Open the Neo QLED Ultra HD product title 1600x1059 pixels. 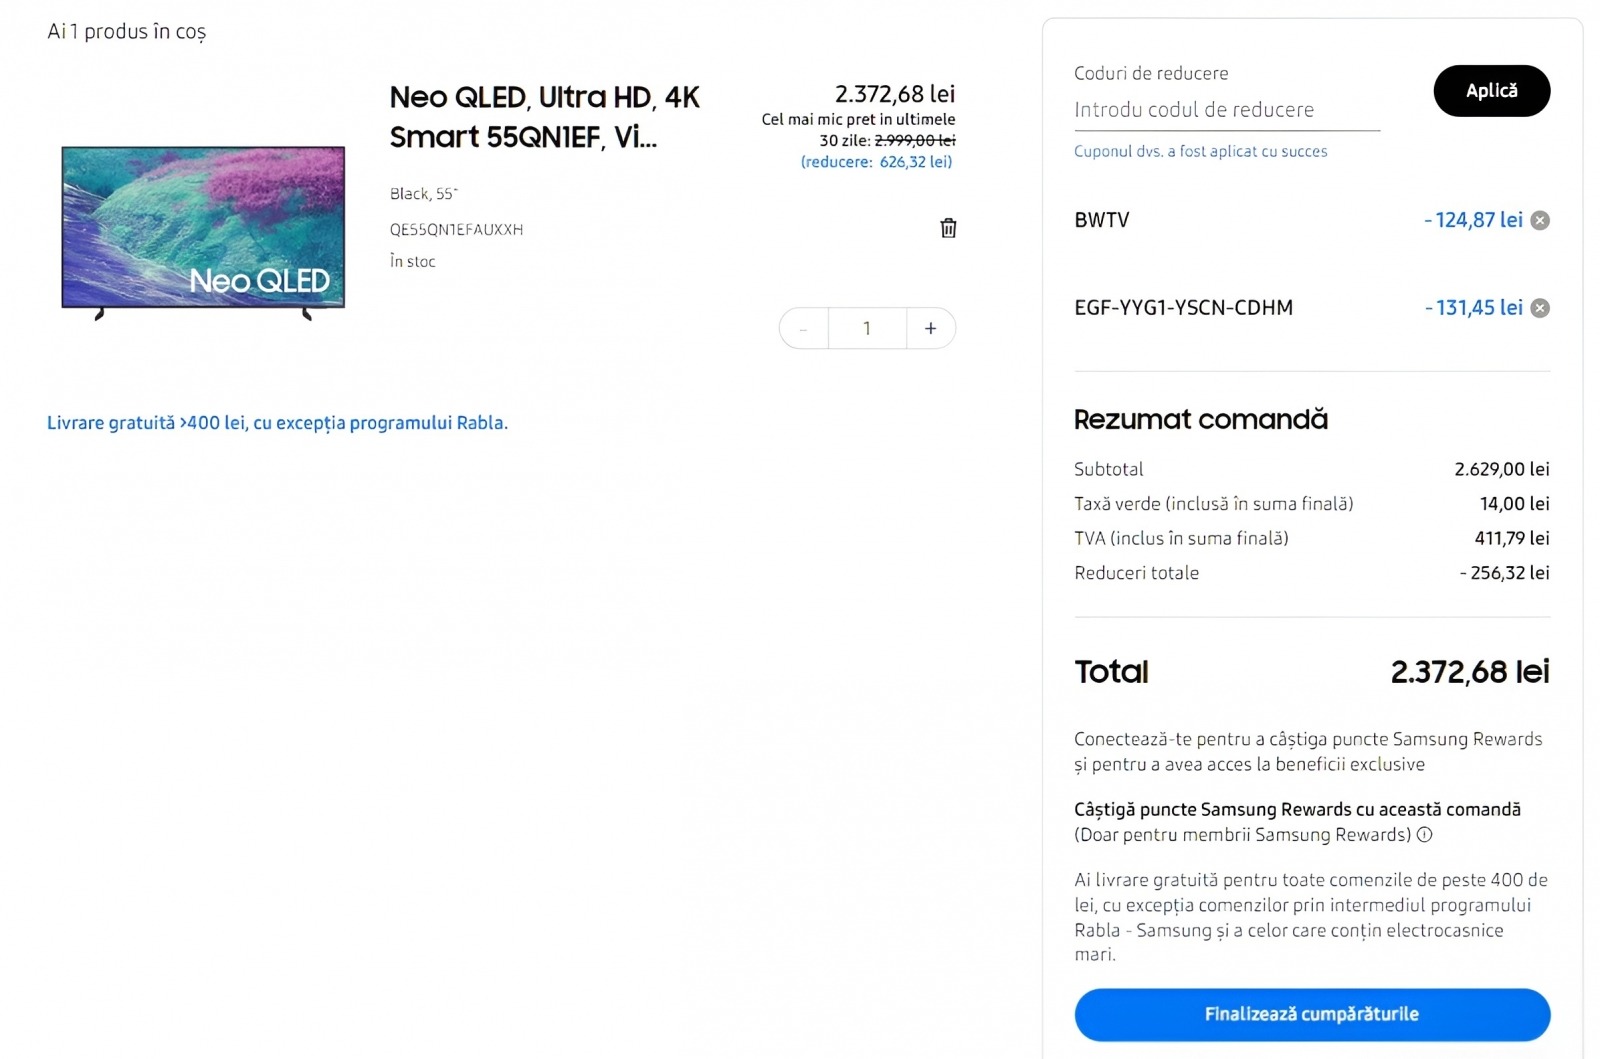click(544, 117)
